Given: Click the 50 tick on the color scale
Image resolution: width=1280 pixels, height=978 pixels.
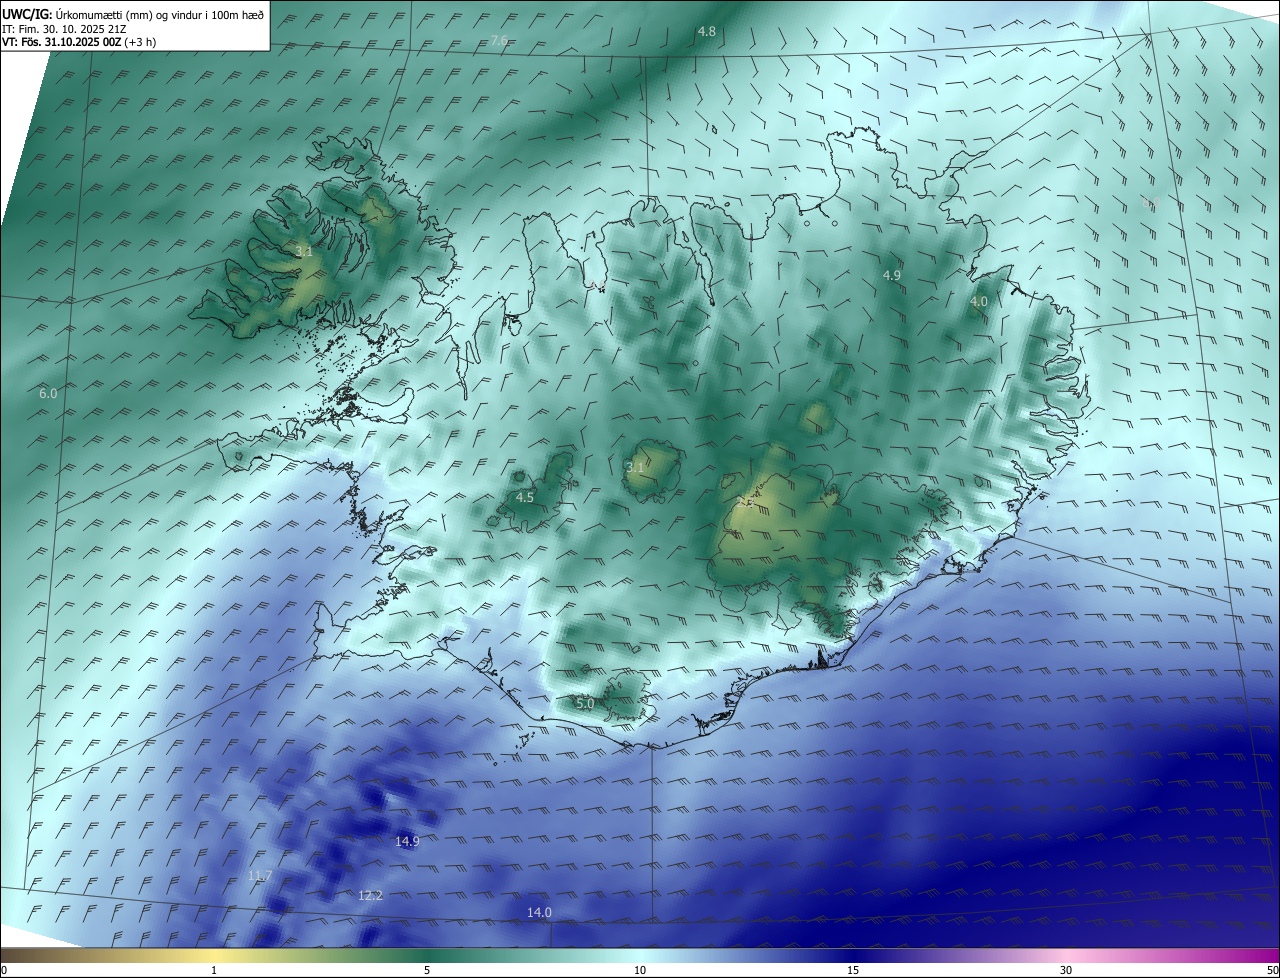Looking at the screenshot, I should pyautogui.click(x=1272, y=970).
